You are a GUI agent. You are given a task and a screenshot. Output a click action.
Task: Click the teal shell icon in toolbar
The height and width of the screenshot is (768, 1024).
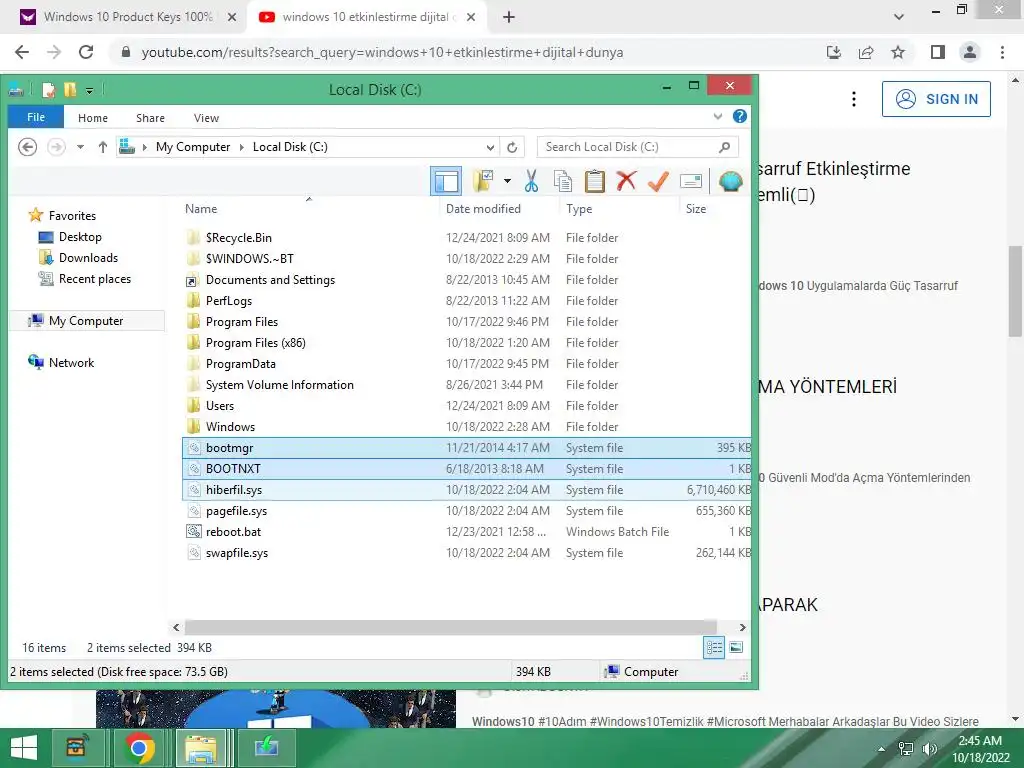coord(730,181)
